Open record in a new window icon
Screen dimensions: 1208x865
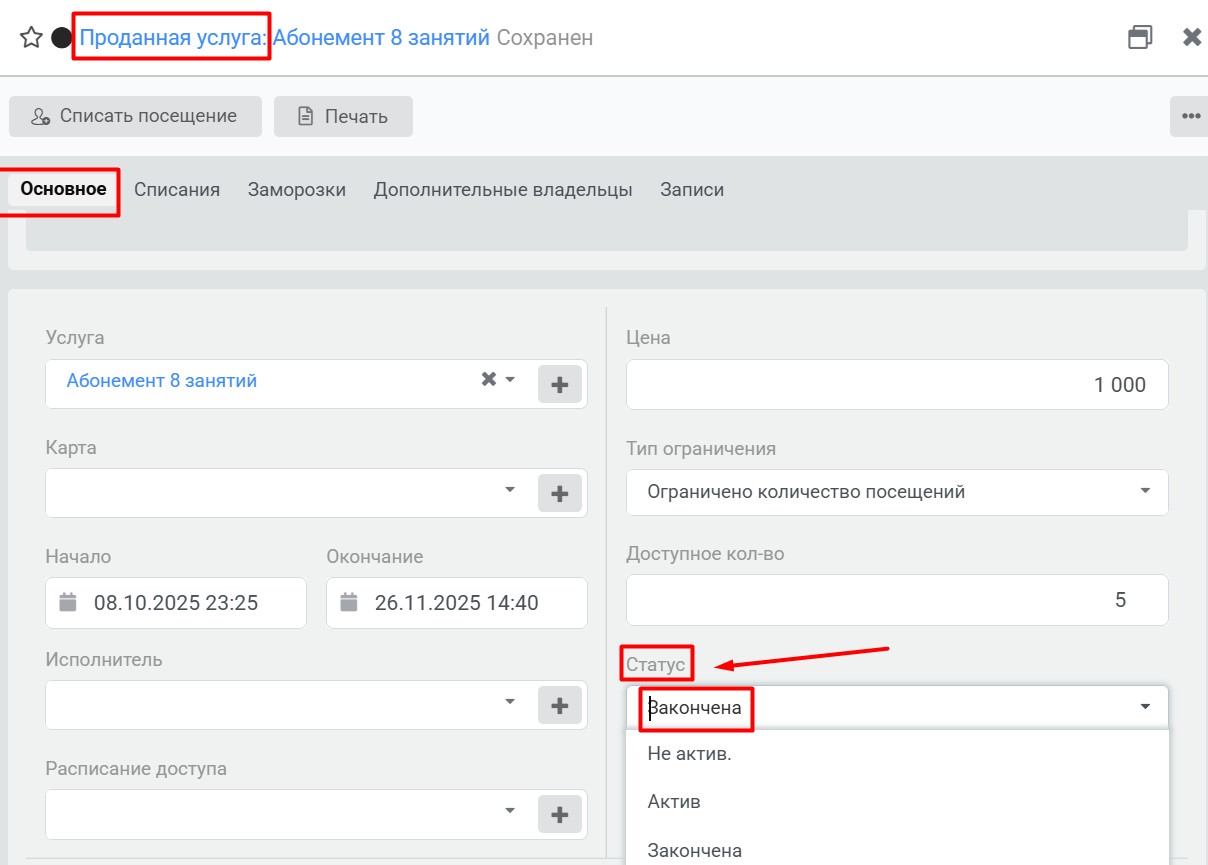click(1140, 37)
